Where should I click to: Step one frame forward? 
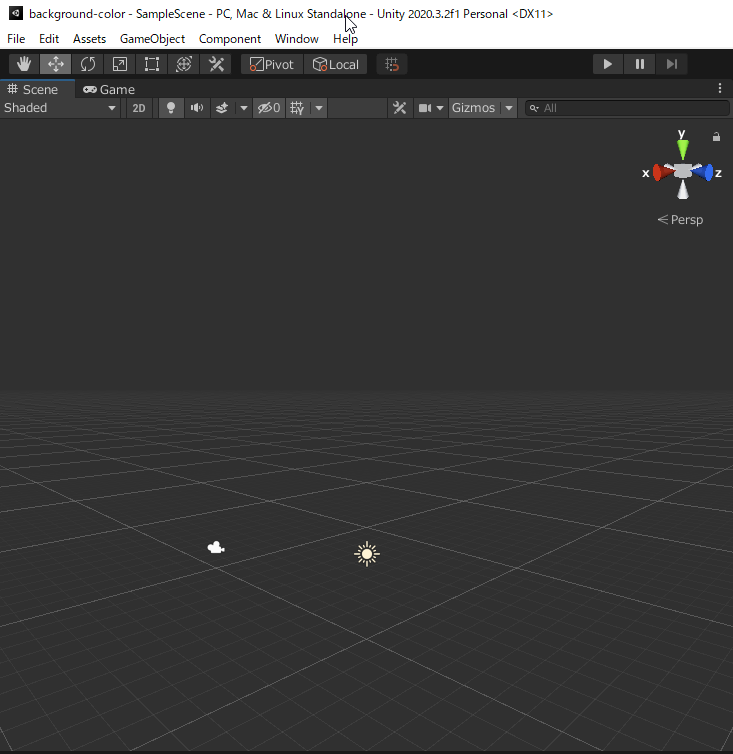671,64
